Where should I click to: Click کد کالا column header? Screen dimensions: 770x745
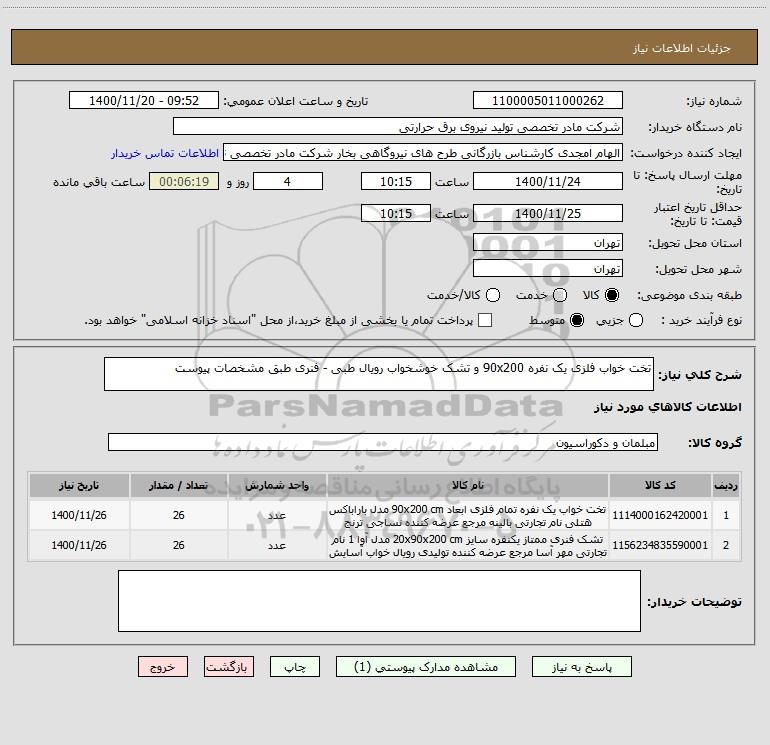pos(660,485)
